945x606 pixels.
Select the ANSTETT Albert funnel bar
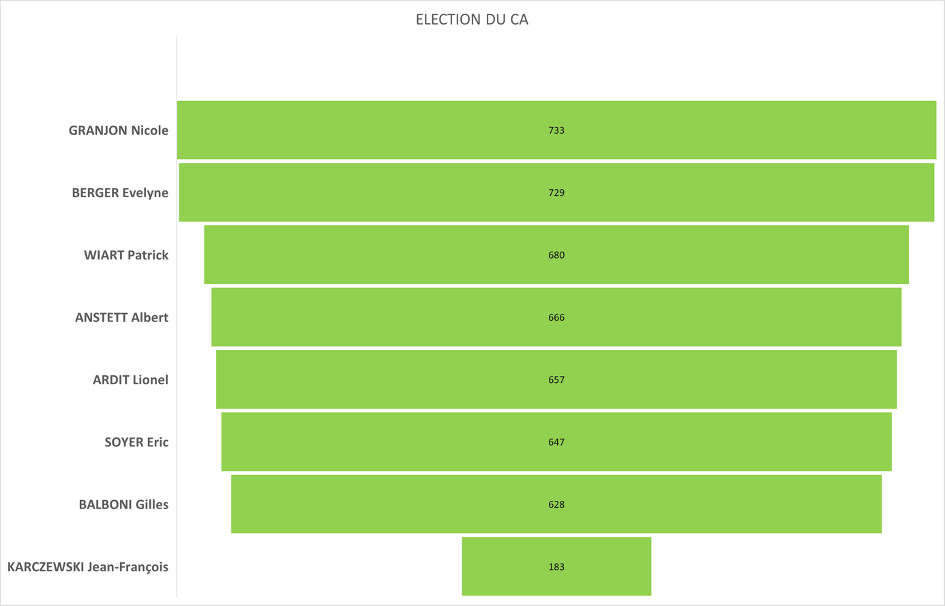coord(400,317)
